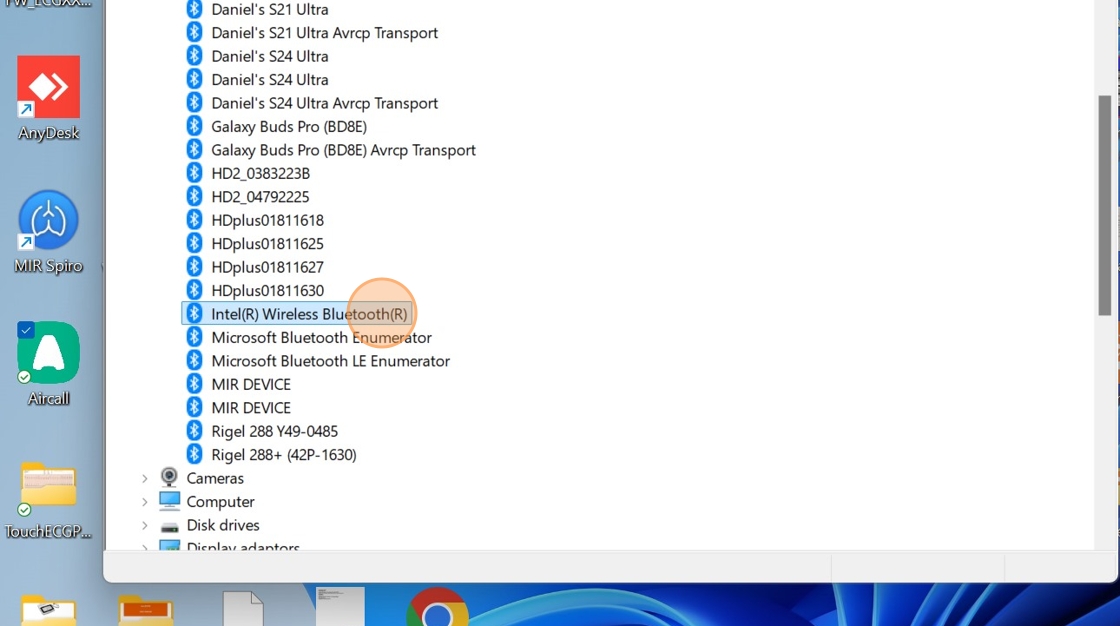The height and width of the screenshot is (626, 1120).
Task: Click the Computer monitor icon
Action: point(169,501)
